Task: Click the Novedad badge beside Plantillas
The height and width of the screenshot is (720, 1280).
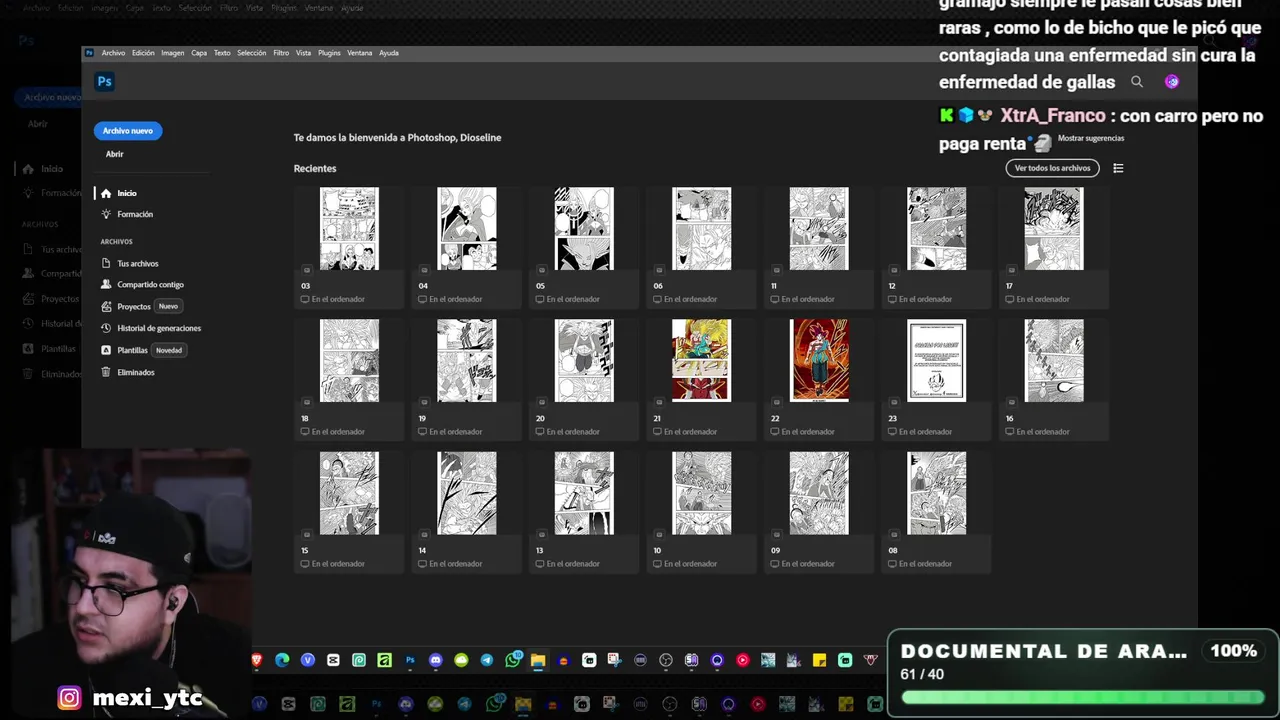Action: tap(169, 350)
